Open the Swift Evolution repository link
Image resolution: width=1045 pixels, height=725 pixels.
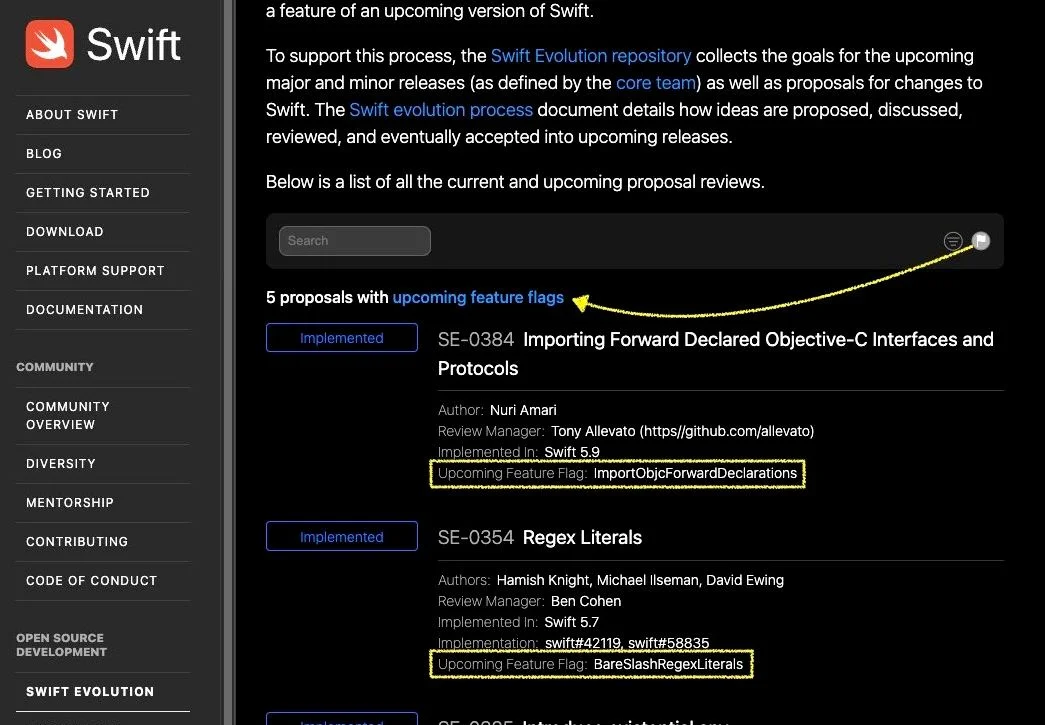click(x=591, y=56)
